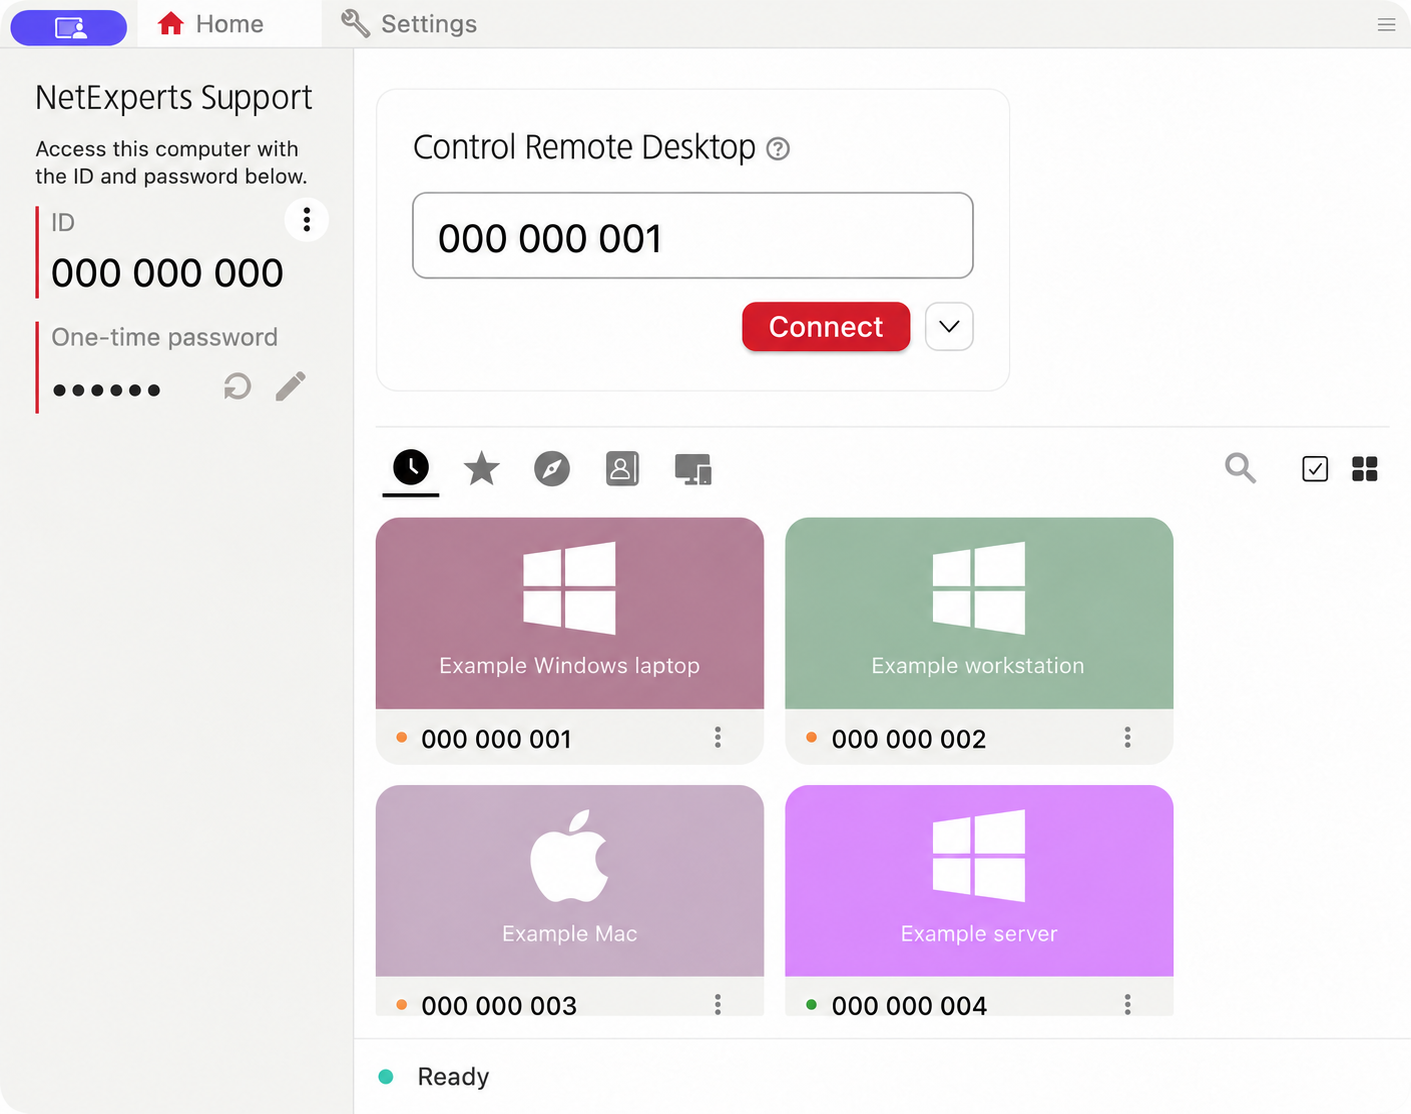1411x1114 pixels.
Task: Open options for 000 000 001 card
Action: click(x=718, y=737)
